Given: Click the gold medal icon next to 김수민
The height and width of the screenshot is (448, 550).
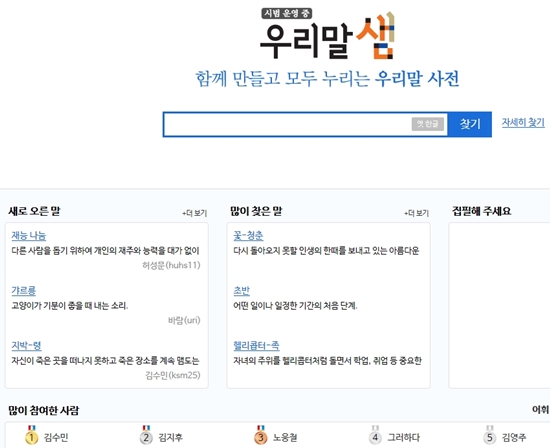Looking at the screenshot, I should [32, 435].
